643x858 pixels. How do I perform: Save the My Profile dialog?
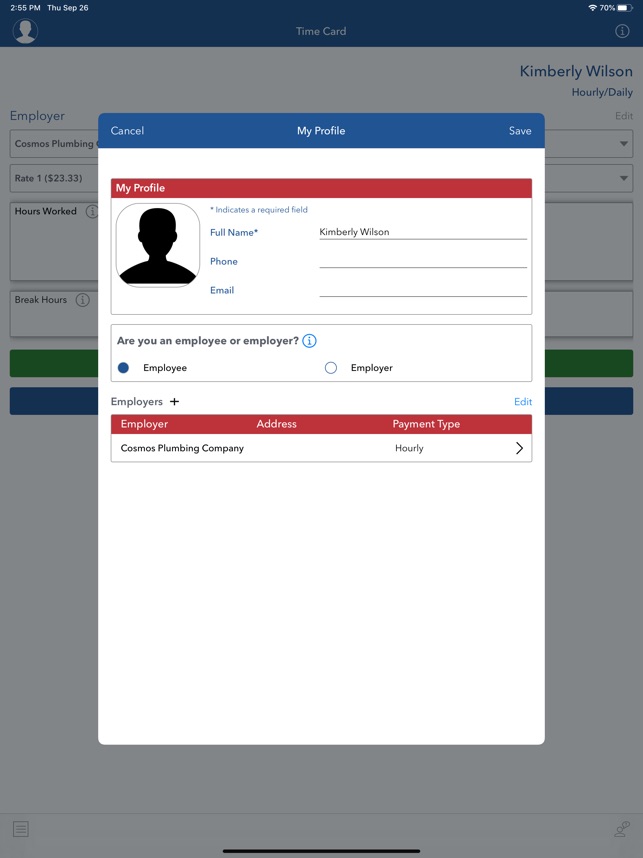click(520, 131)
